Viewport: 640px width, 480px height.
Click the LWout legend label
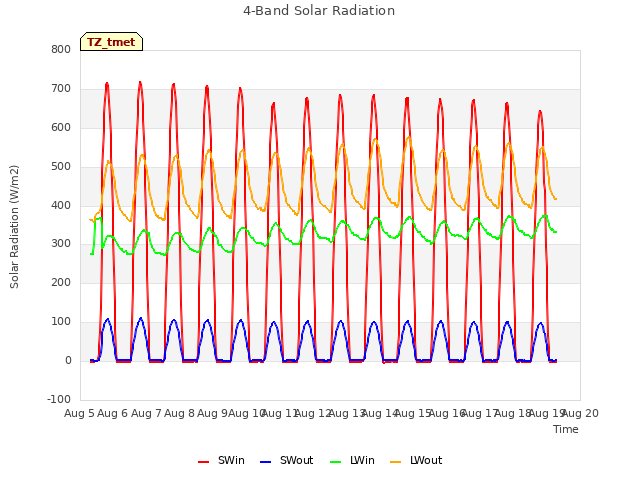click(426, 460)
